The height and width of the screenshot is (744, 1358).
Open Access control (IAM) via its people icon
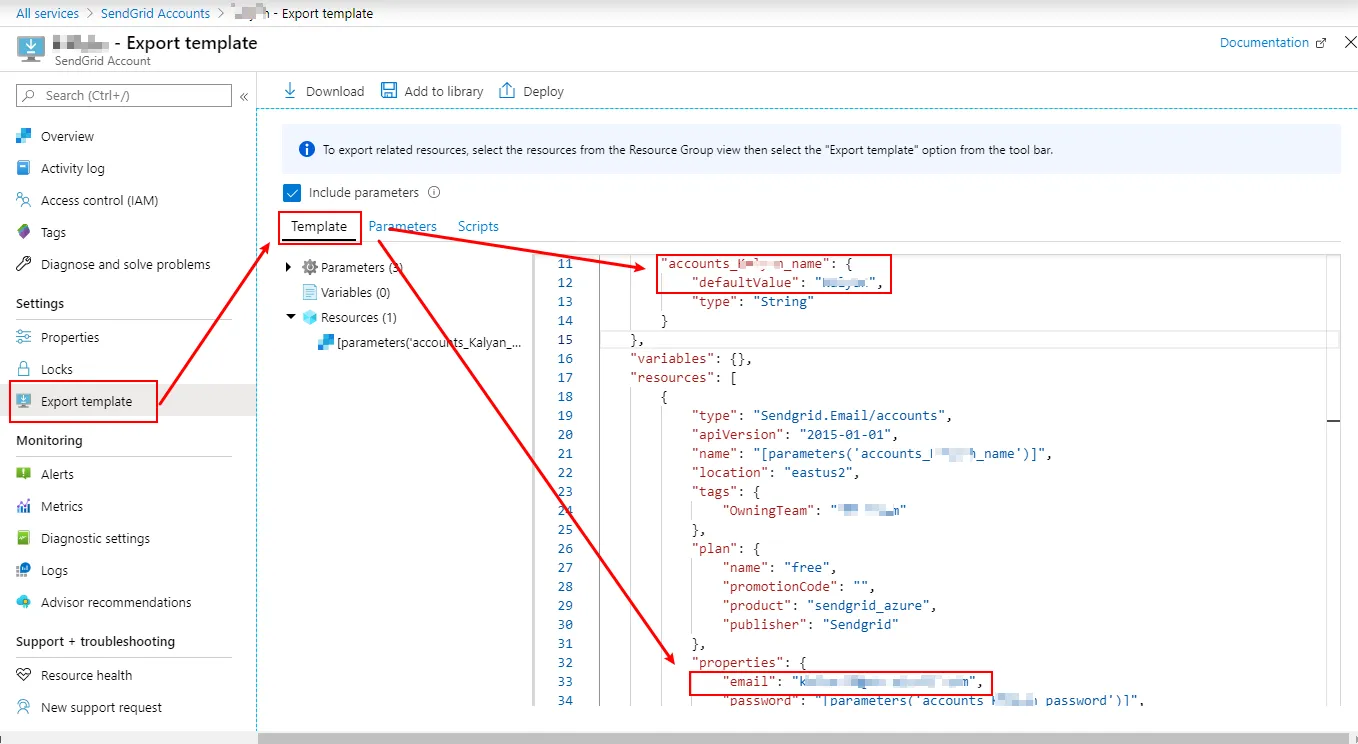point(24,200)
